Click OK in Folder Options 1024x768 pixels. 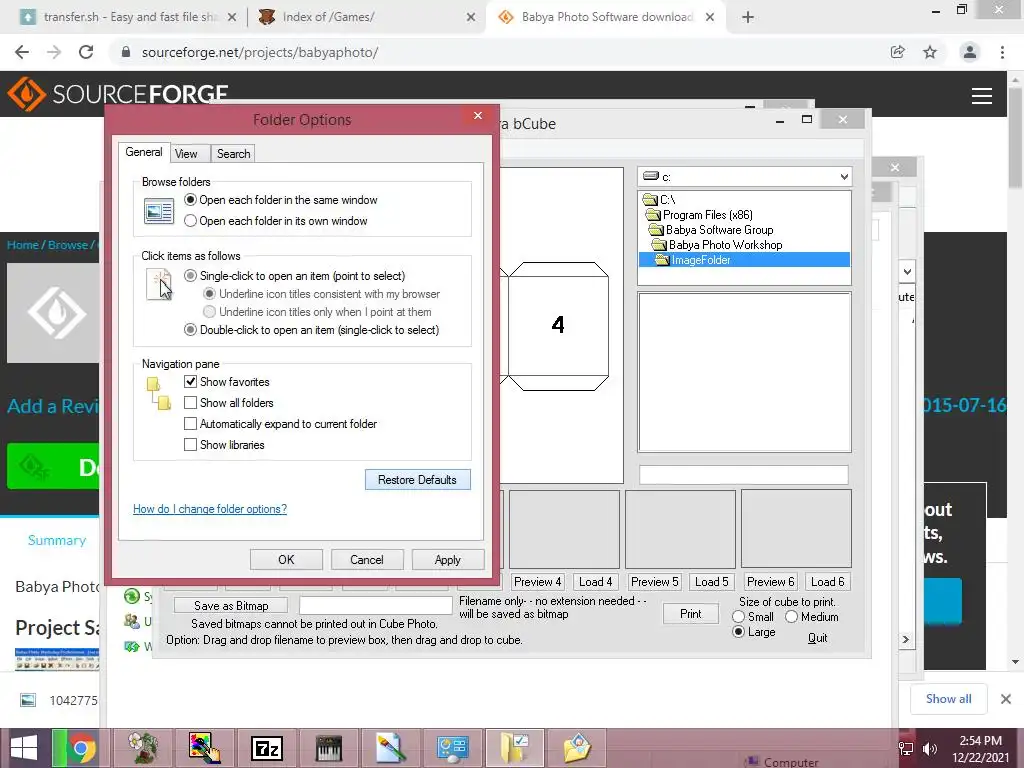click(x=286, y=560)
